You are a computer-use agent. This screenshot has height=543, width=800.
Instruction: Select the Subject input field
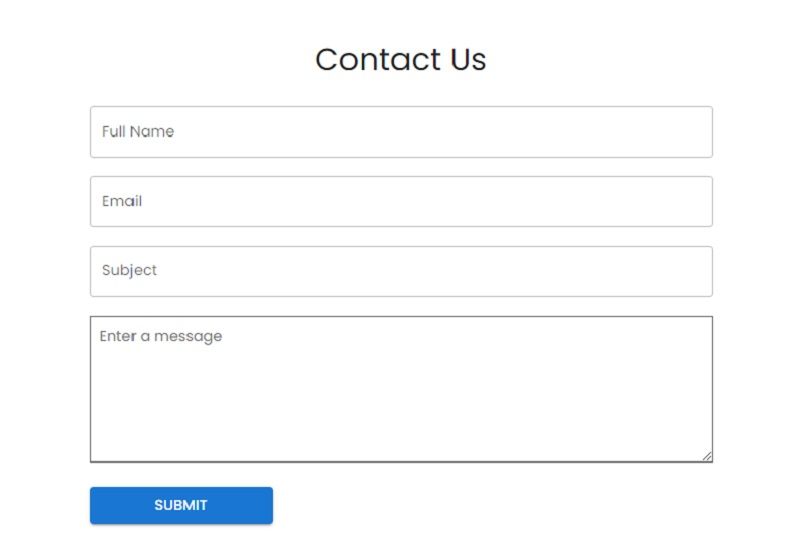coord(401,272)
